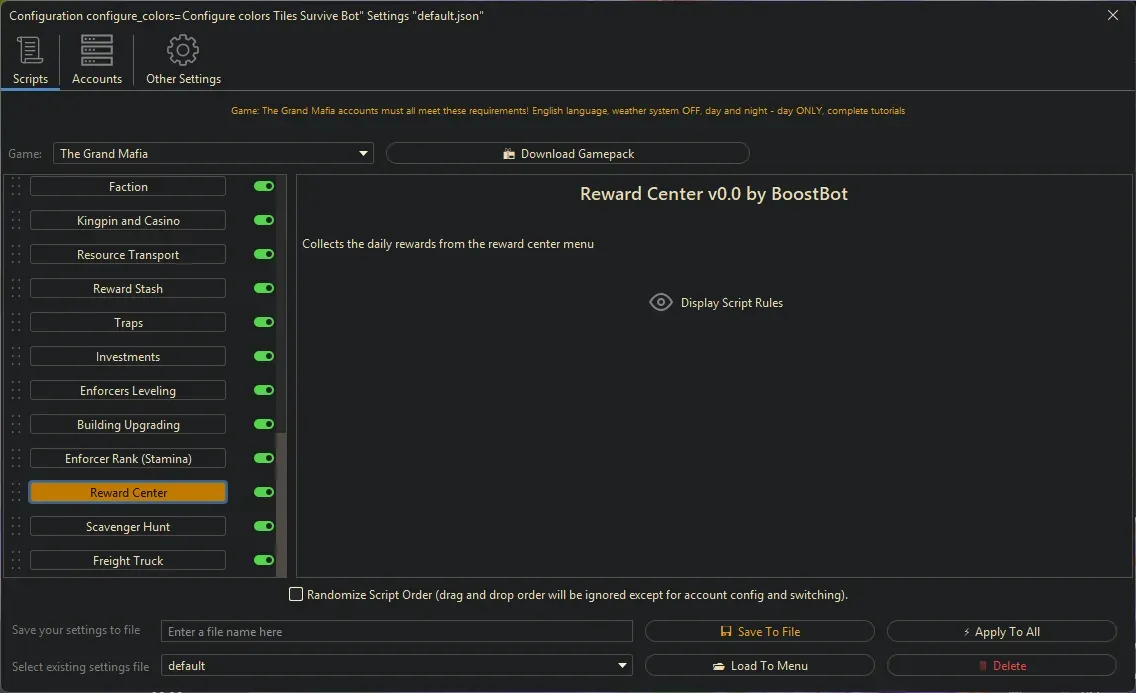This screenshot has height=693, width=1136.
Task: Click the Download Gamepack button
Action: 567,154
